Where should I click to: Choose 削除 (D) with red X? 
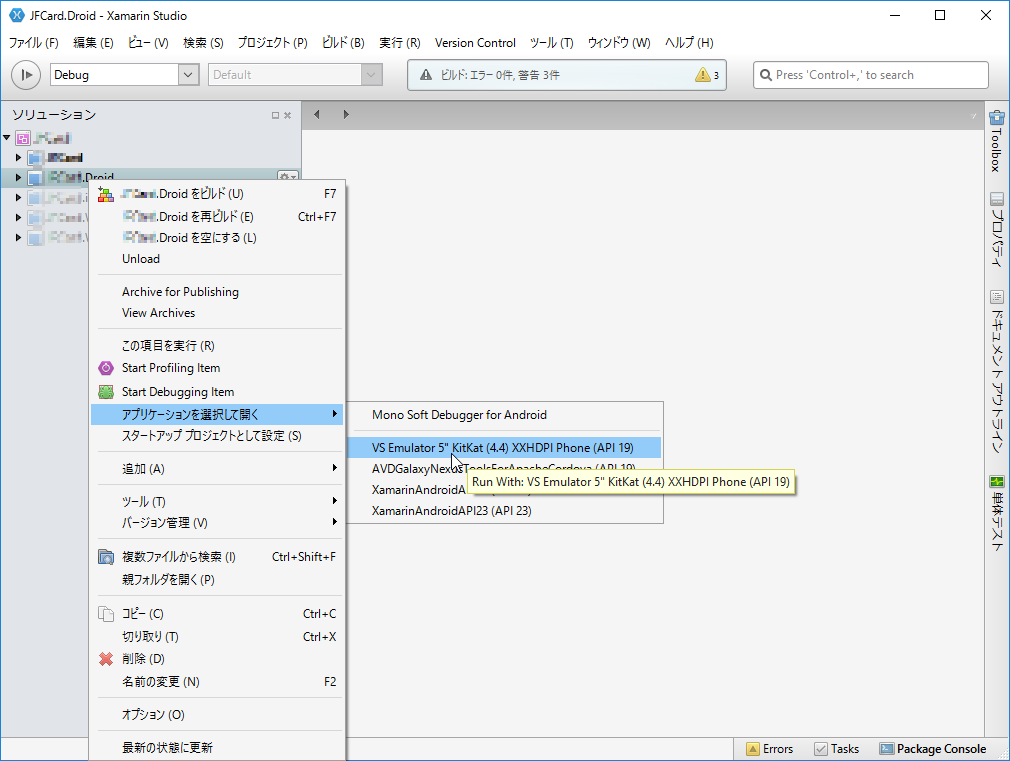click(217, 659)
